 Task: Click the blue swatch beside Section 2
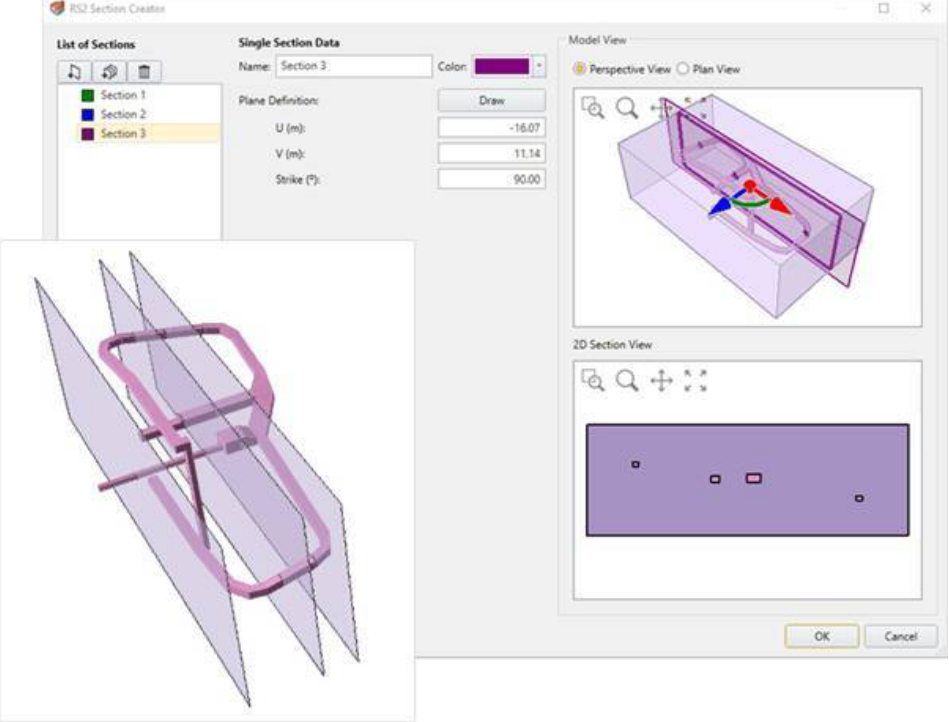(x=88, y=114)
